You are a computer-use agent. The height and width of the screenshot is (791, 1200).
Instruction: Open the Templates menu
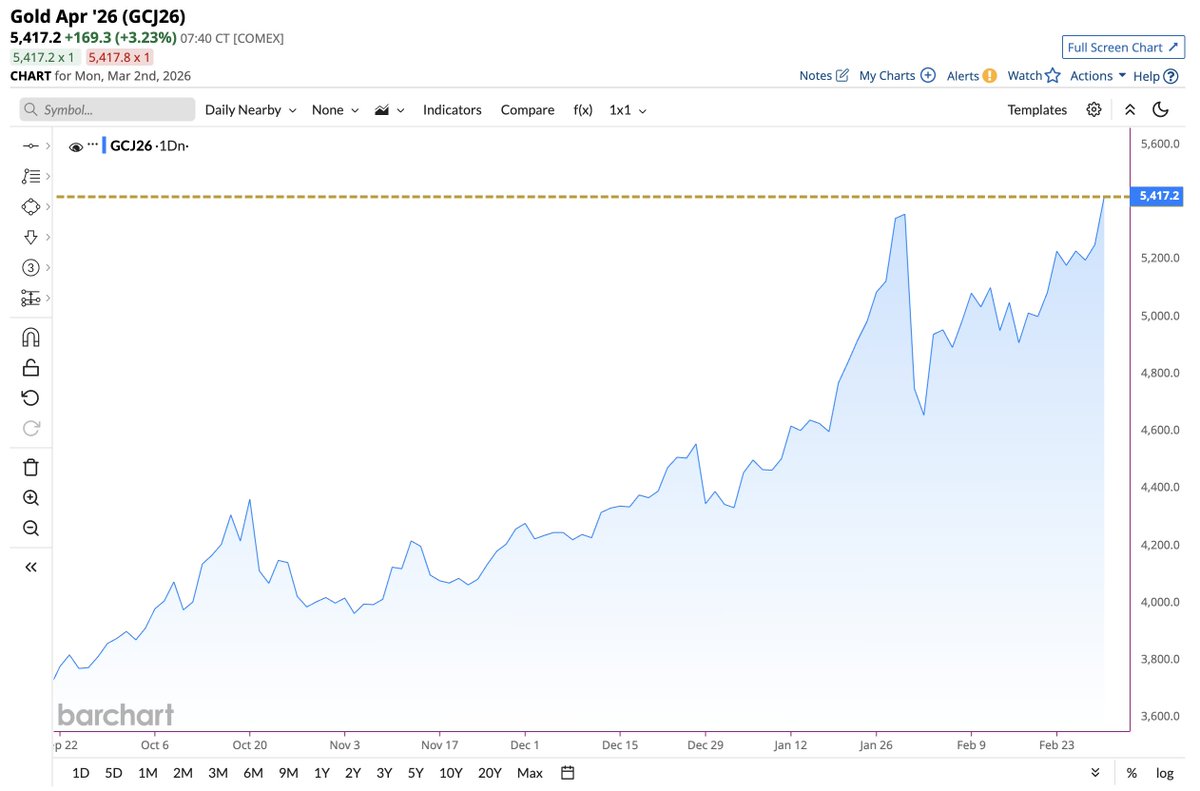pyautogui.click(x=1037, y=110)
